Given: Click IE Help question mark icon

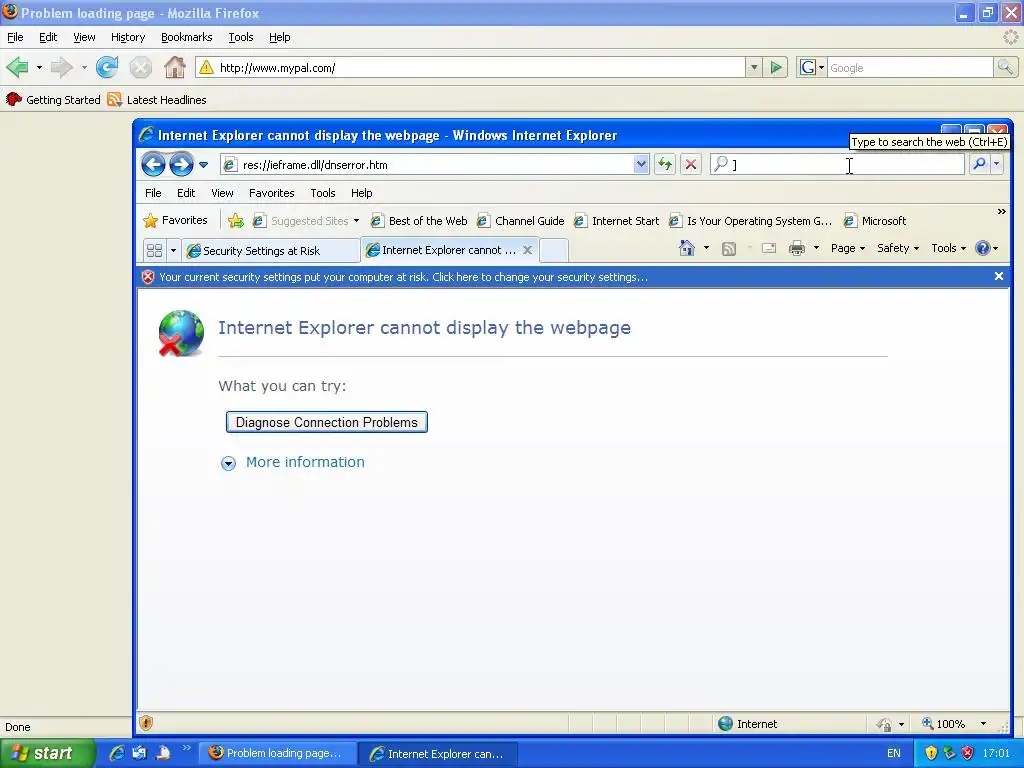Looking at the screenshot, I should click(x=982, y=248).
